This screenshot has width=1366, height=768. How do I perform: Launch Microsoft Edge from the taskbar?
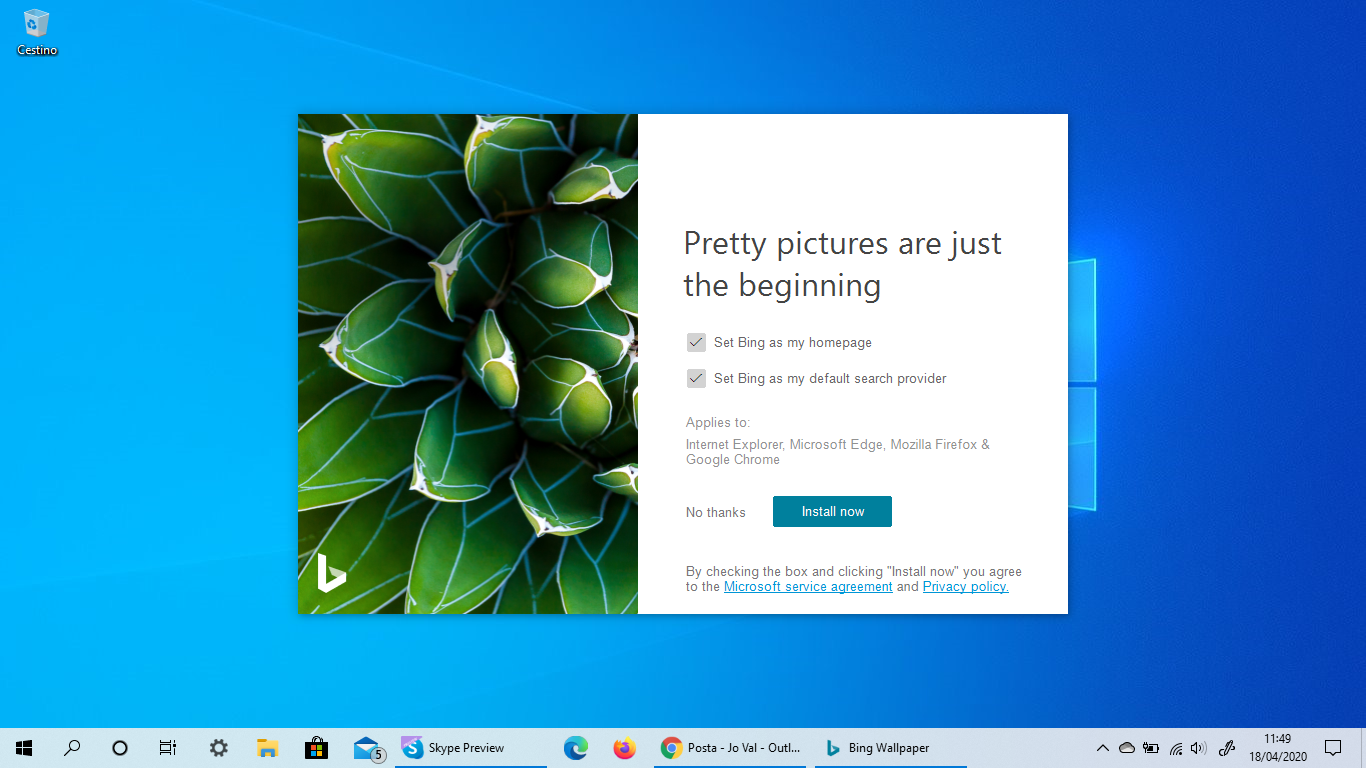[575, 748]
